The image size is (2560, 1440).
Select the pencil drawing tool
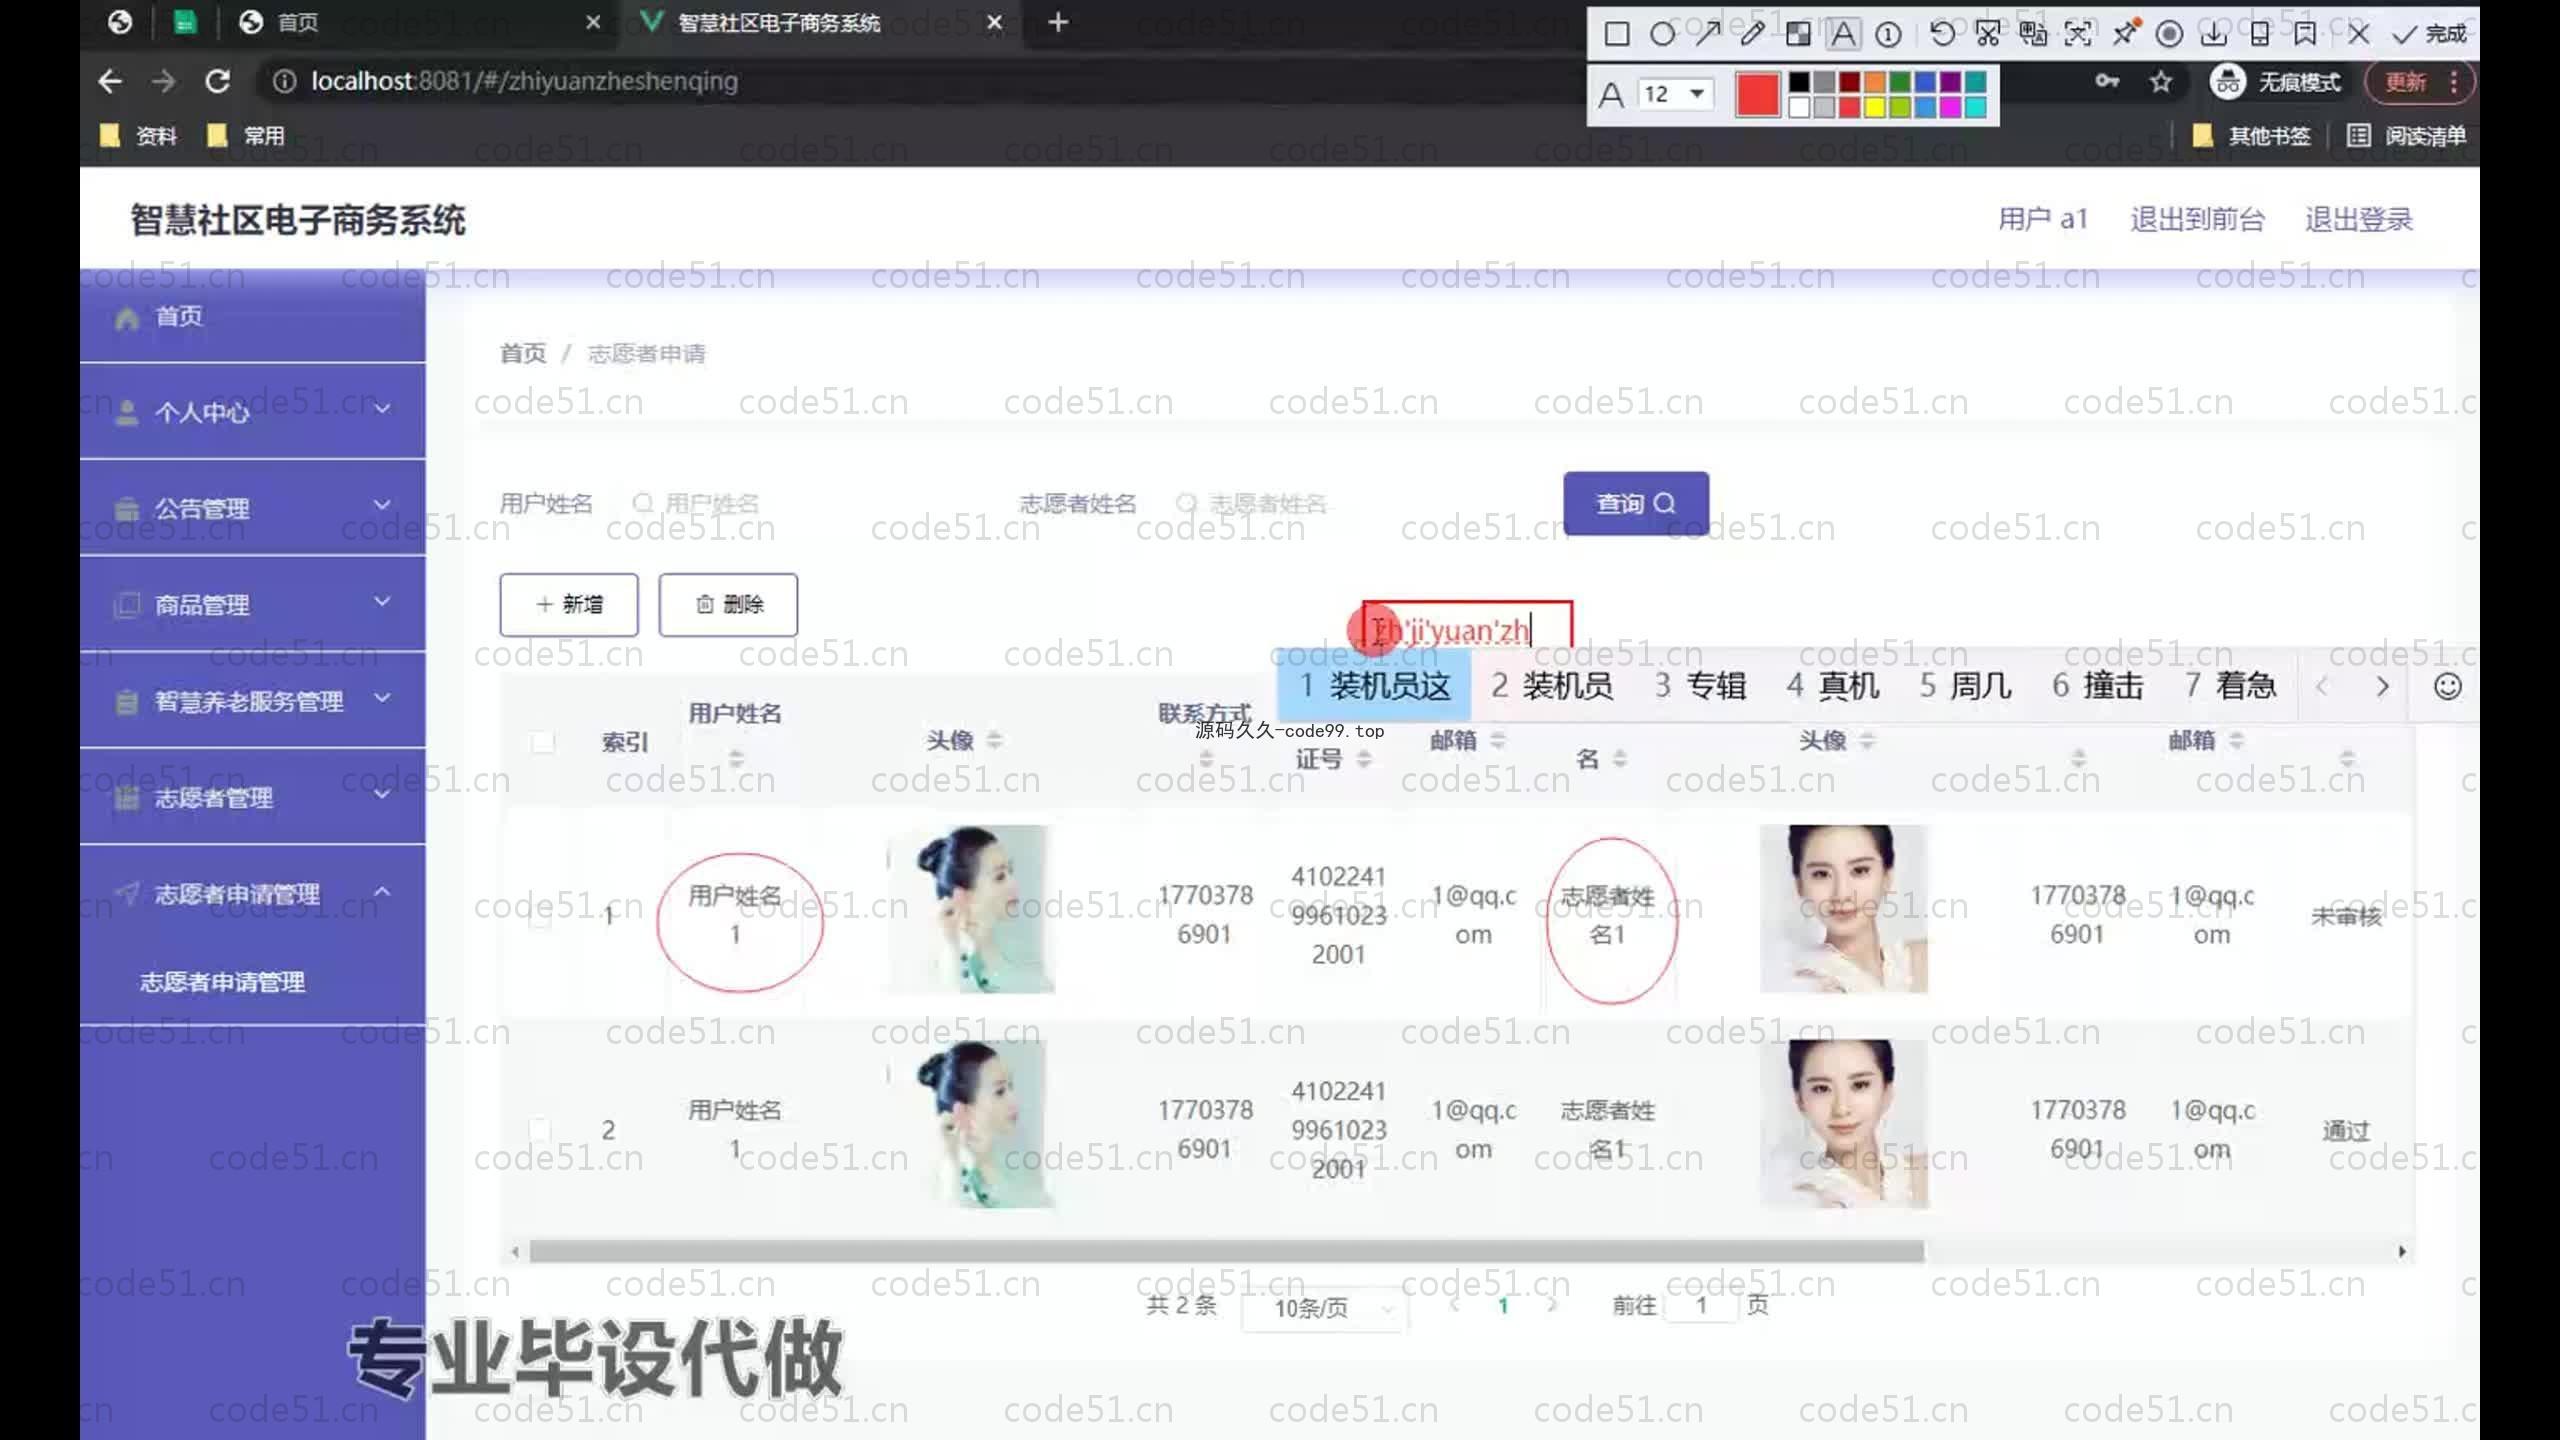1752,35
